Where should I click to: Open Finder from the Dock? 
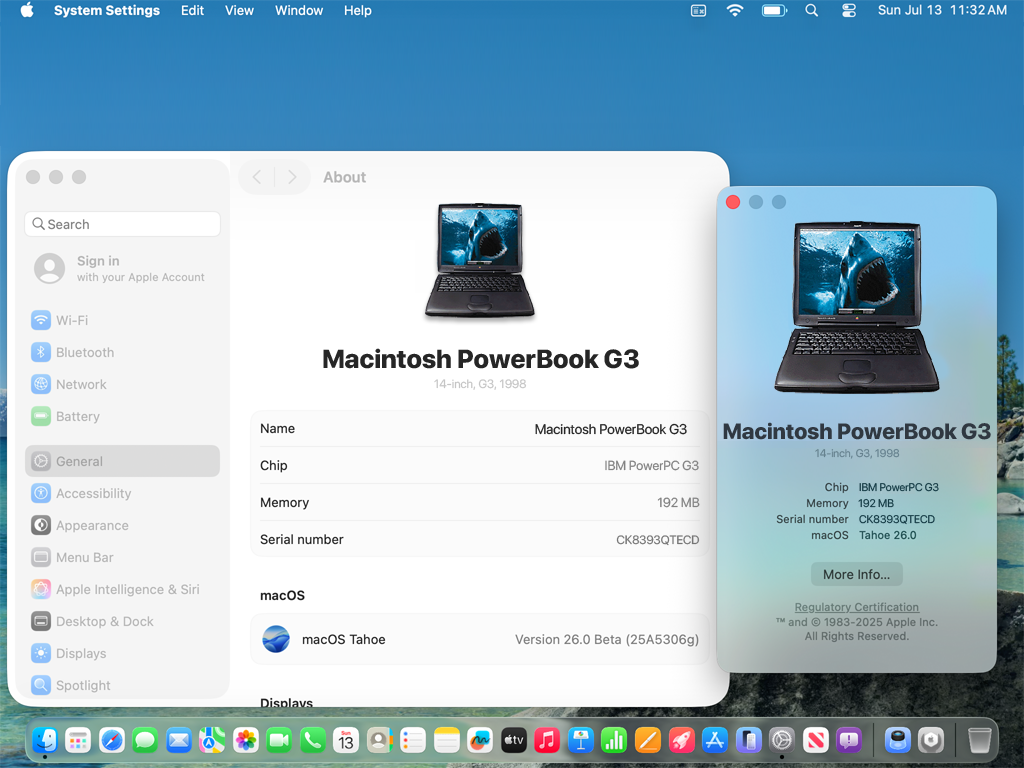click(45, 740)
